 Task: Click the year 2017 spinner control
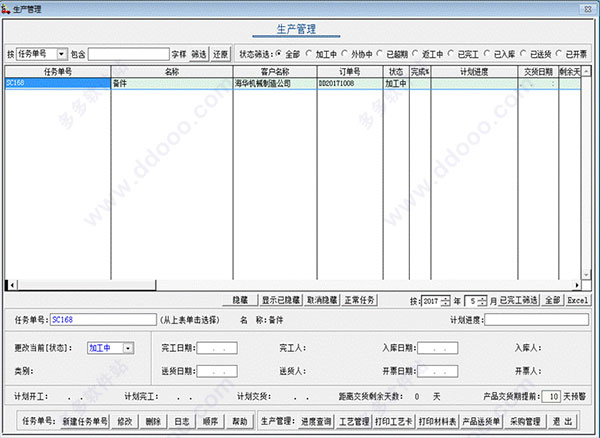445,301
